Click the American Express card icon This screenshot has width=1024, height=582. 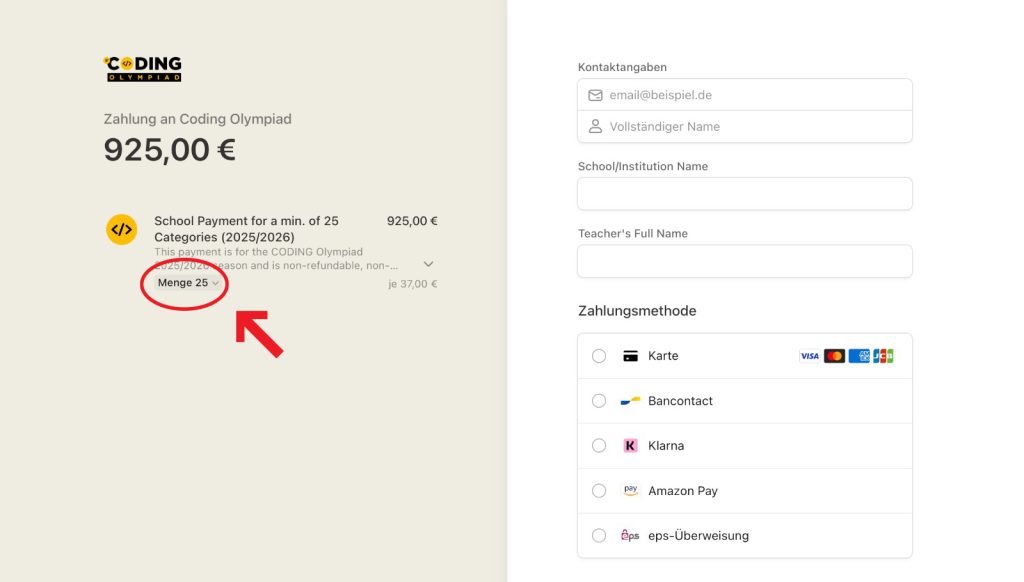click(x=859, y=356)
